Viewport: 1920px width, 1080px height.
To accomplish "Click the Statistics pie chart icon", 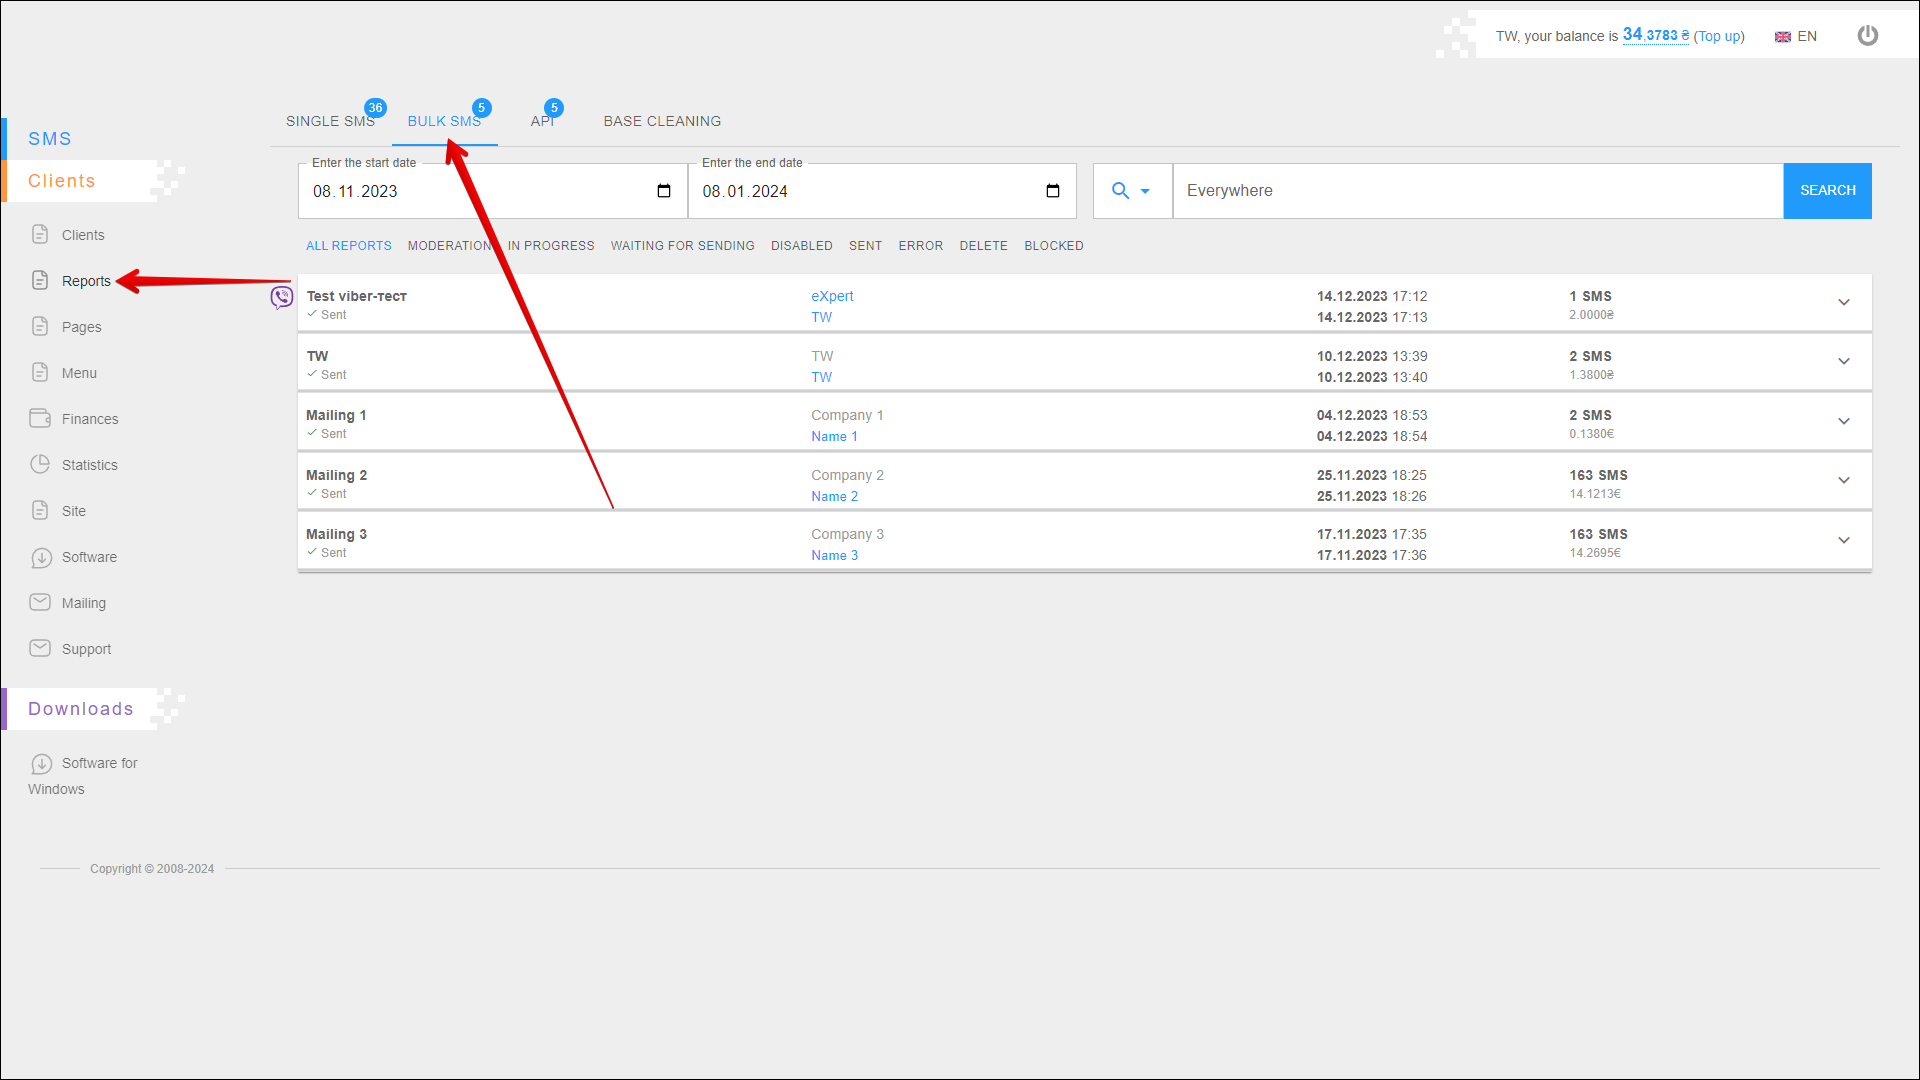I will pos(40,464).
